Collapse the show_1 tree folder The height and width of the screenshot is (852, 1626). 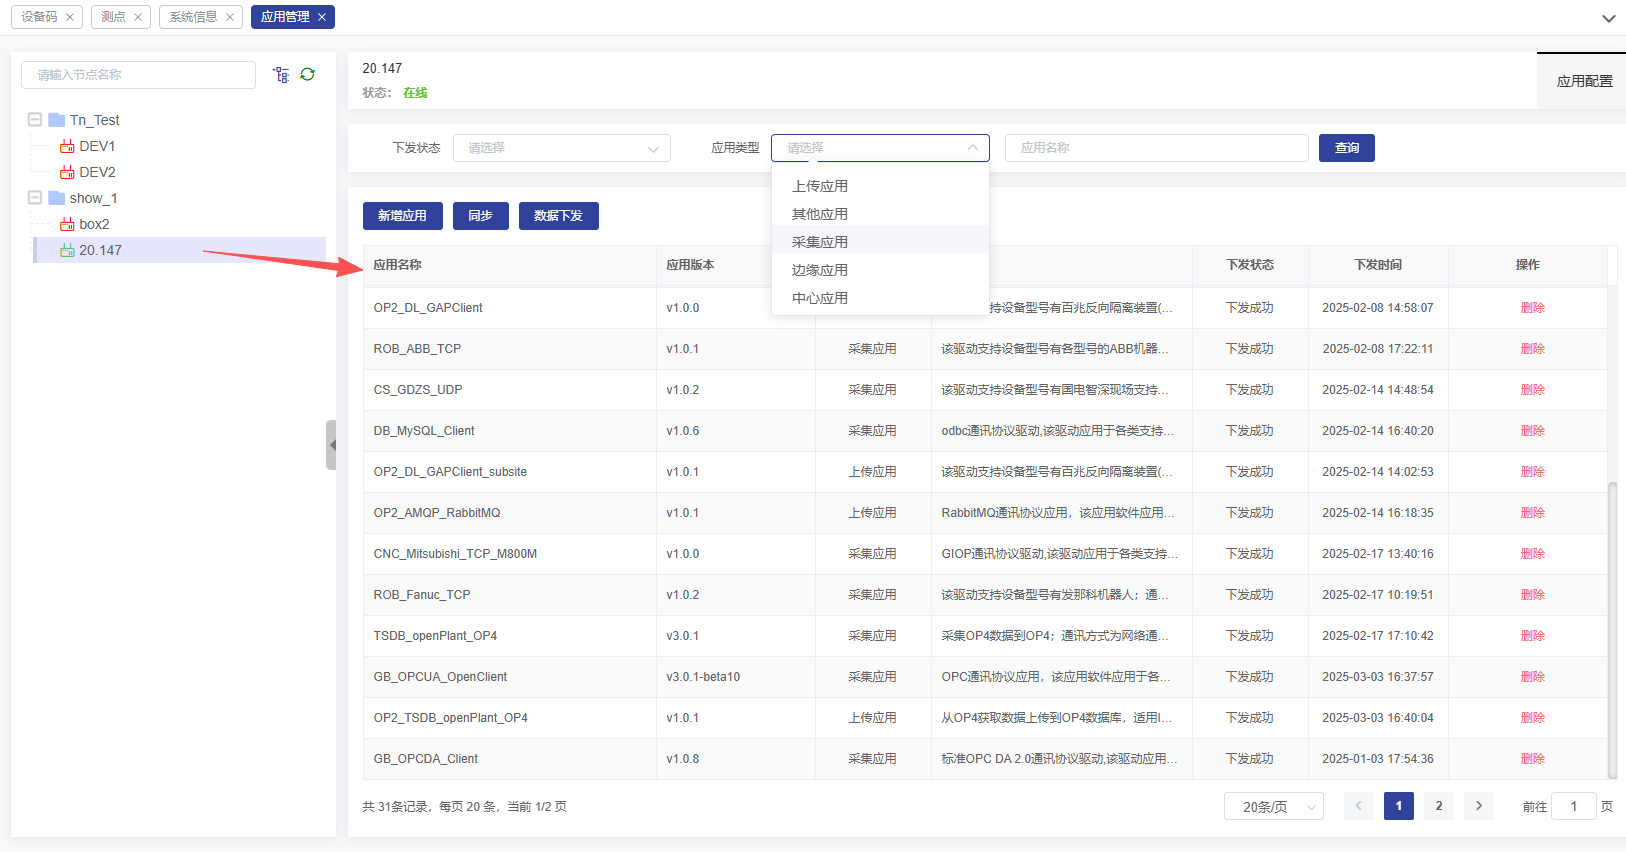pos(35,198)
